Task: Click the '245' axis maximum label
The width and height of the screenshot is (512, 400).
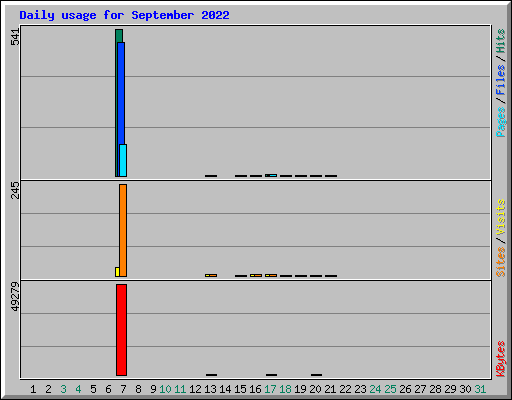Action: (15, 190)
